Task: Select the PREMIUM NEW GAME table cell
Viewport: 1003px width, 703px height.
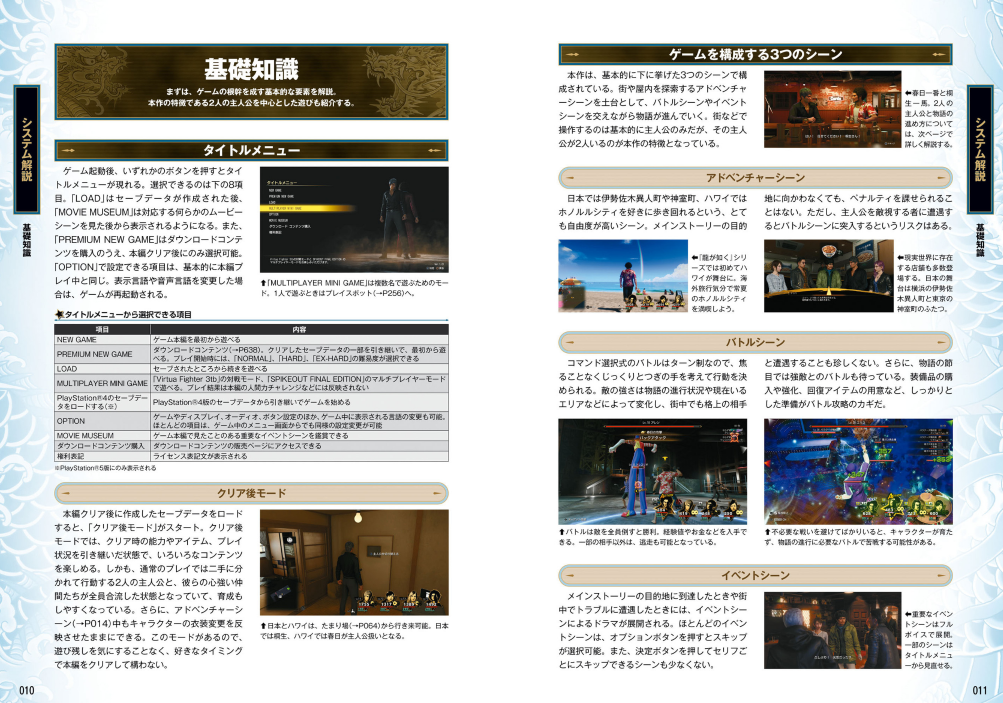Action: pyautogui.click(x=102, y=354)
